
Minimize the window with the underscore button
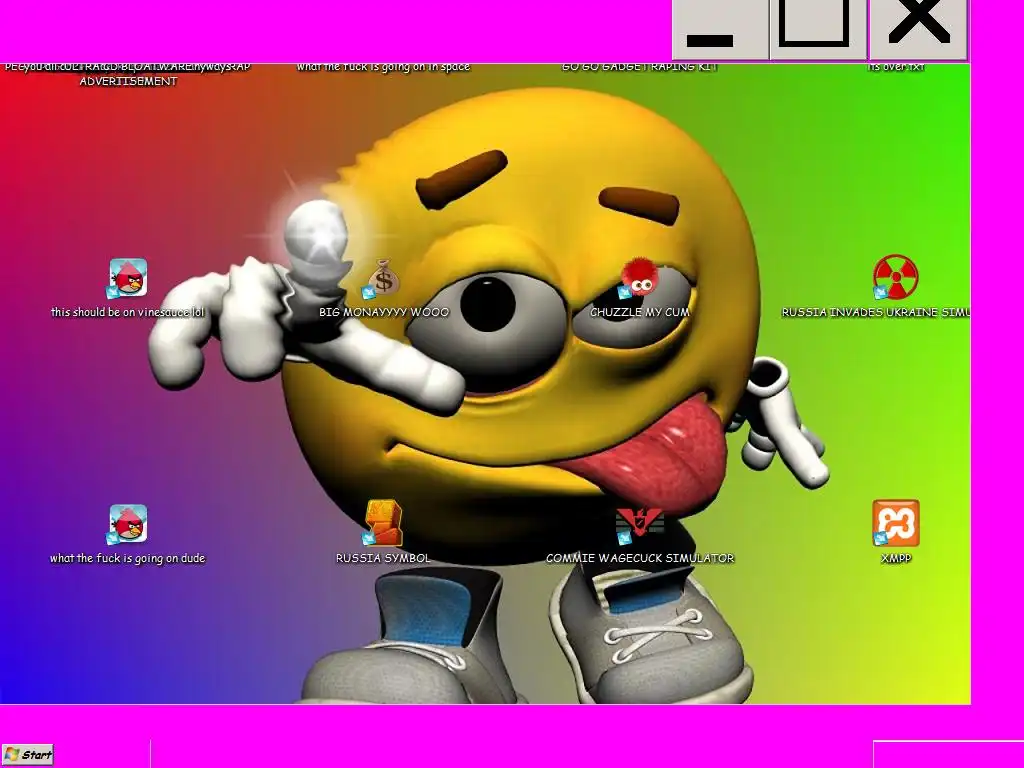point(720,29)
